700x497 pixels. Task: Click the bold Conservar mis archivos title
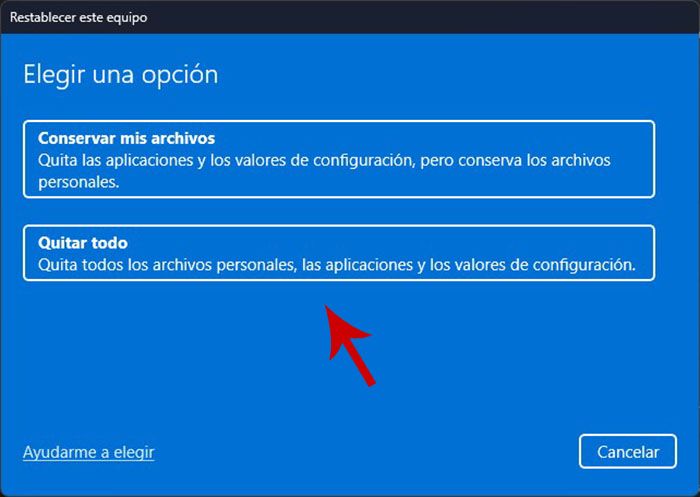pyautogui.click(x=126, y=138)
